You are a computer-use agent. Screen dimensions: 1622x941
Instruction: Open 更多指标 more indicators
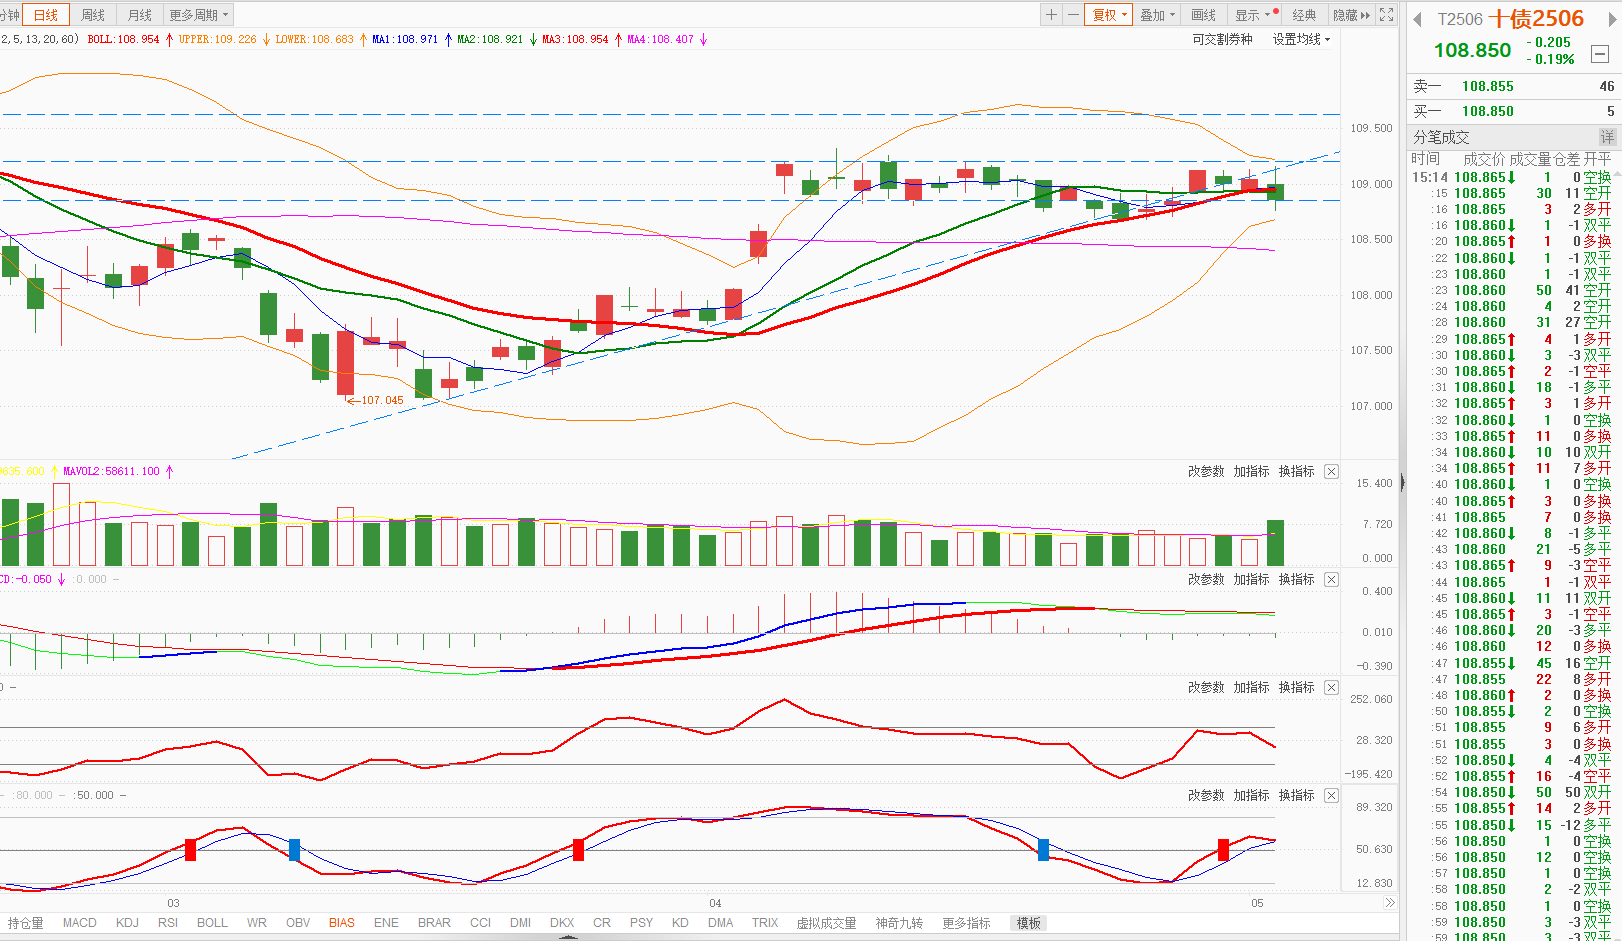966,923
